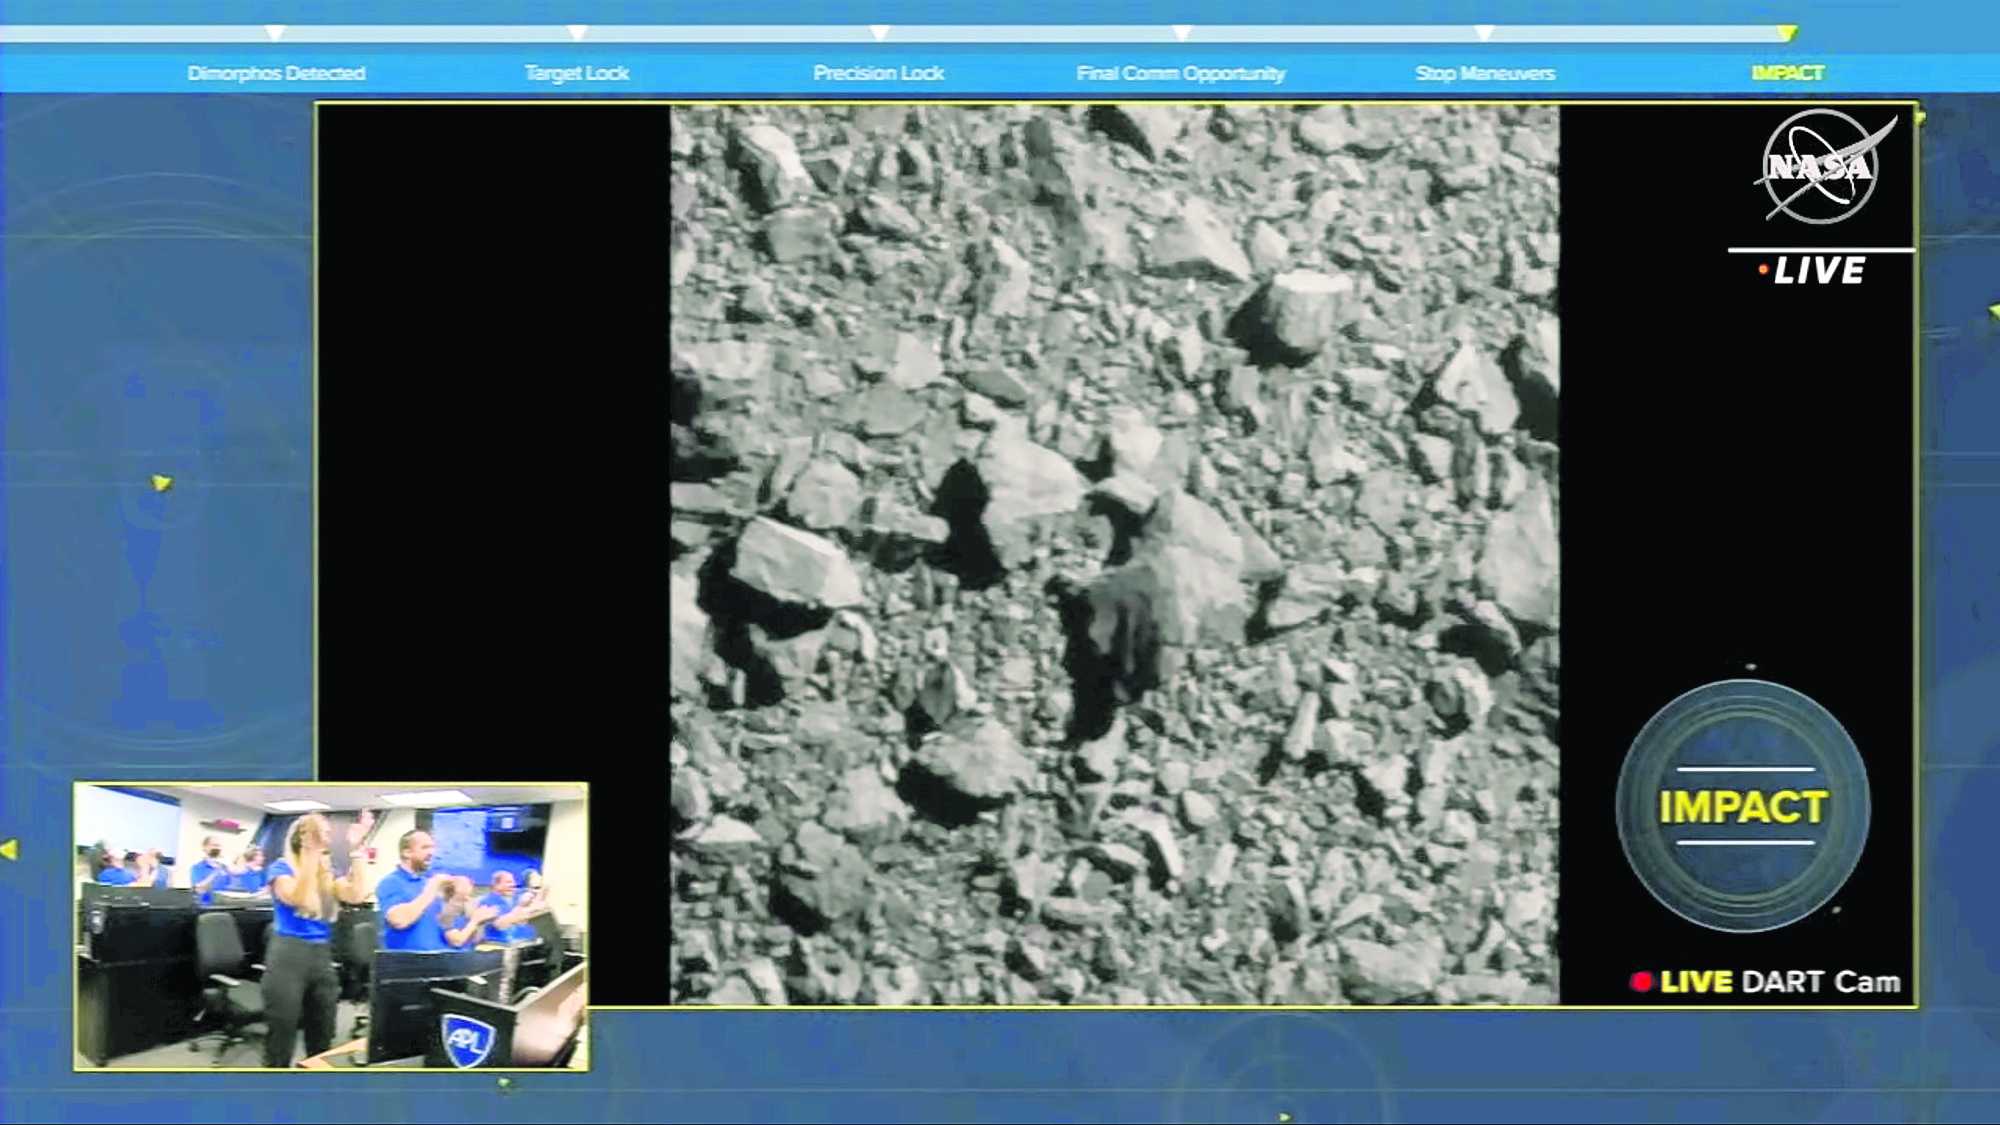Click the APL logo in control room inset
2000x1125 pixels.
[x=468, y=1040]
